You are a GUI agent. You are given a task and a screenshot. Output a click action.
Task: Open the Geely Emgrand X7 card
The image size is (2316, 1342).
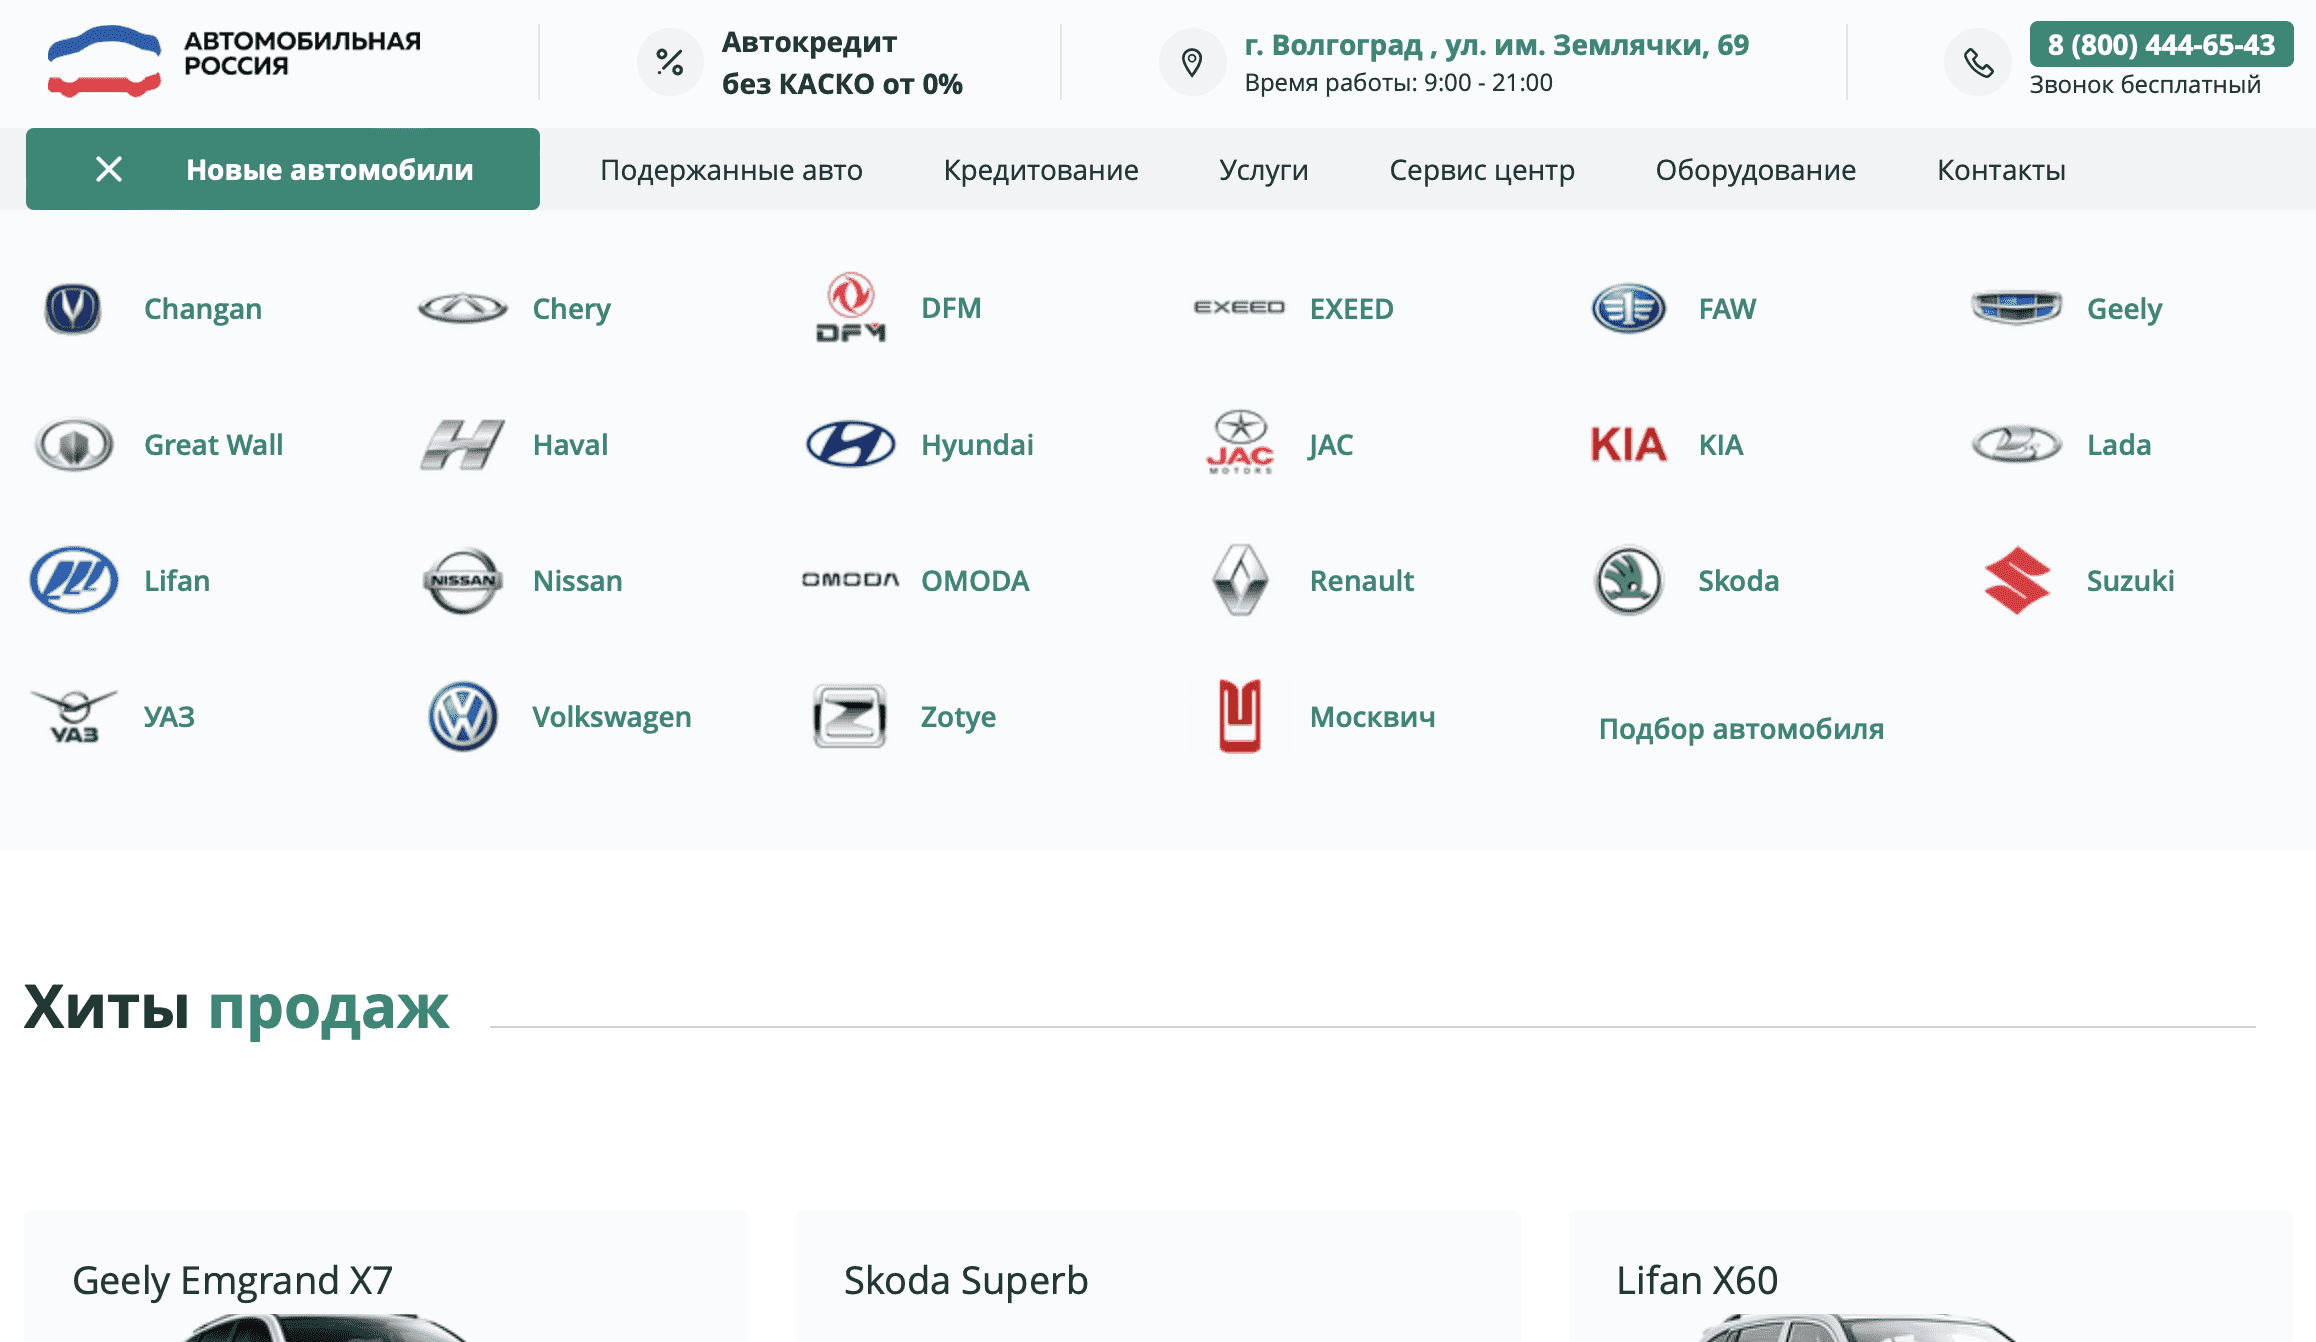coord(232,1280)
